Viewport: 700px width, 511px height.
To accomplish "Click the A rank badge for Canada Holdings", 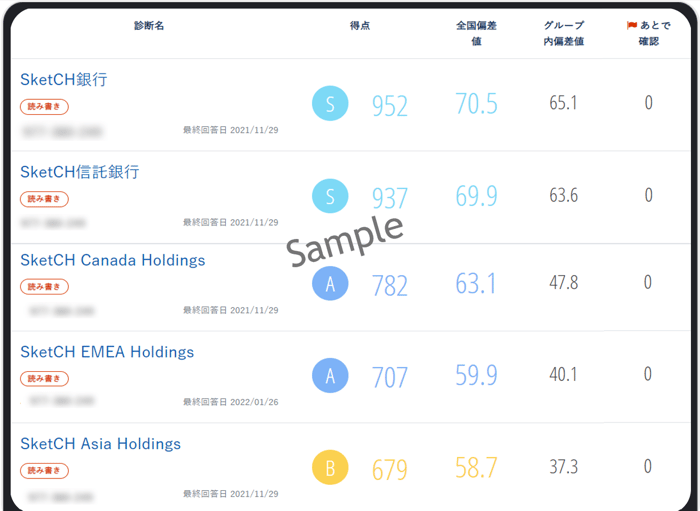I will tap(330, 283).
